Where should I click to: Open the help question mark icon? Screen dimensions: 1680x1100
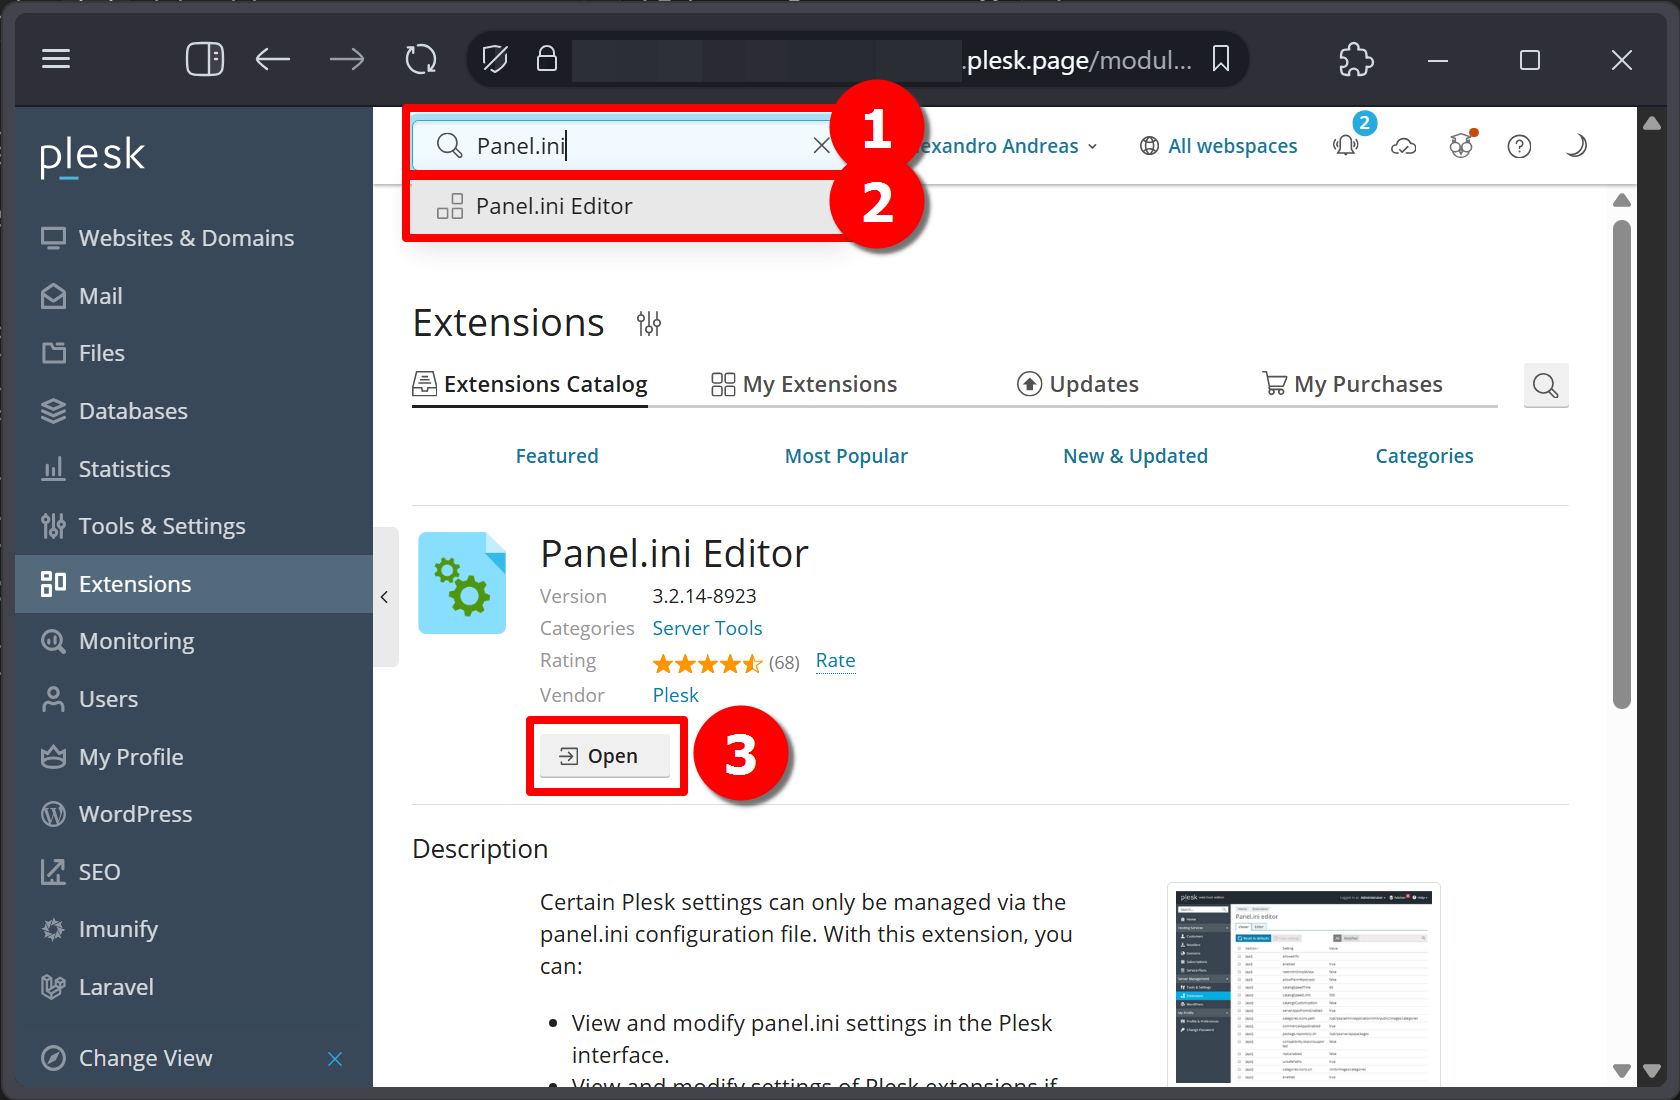(x=1519, y=146)
